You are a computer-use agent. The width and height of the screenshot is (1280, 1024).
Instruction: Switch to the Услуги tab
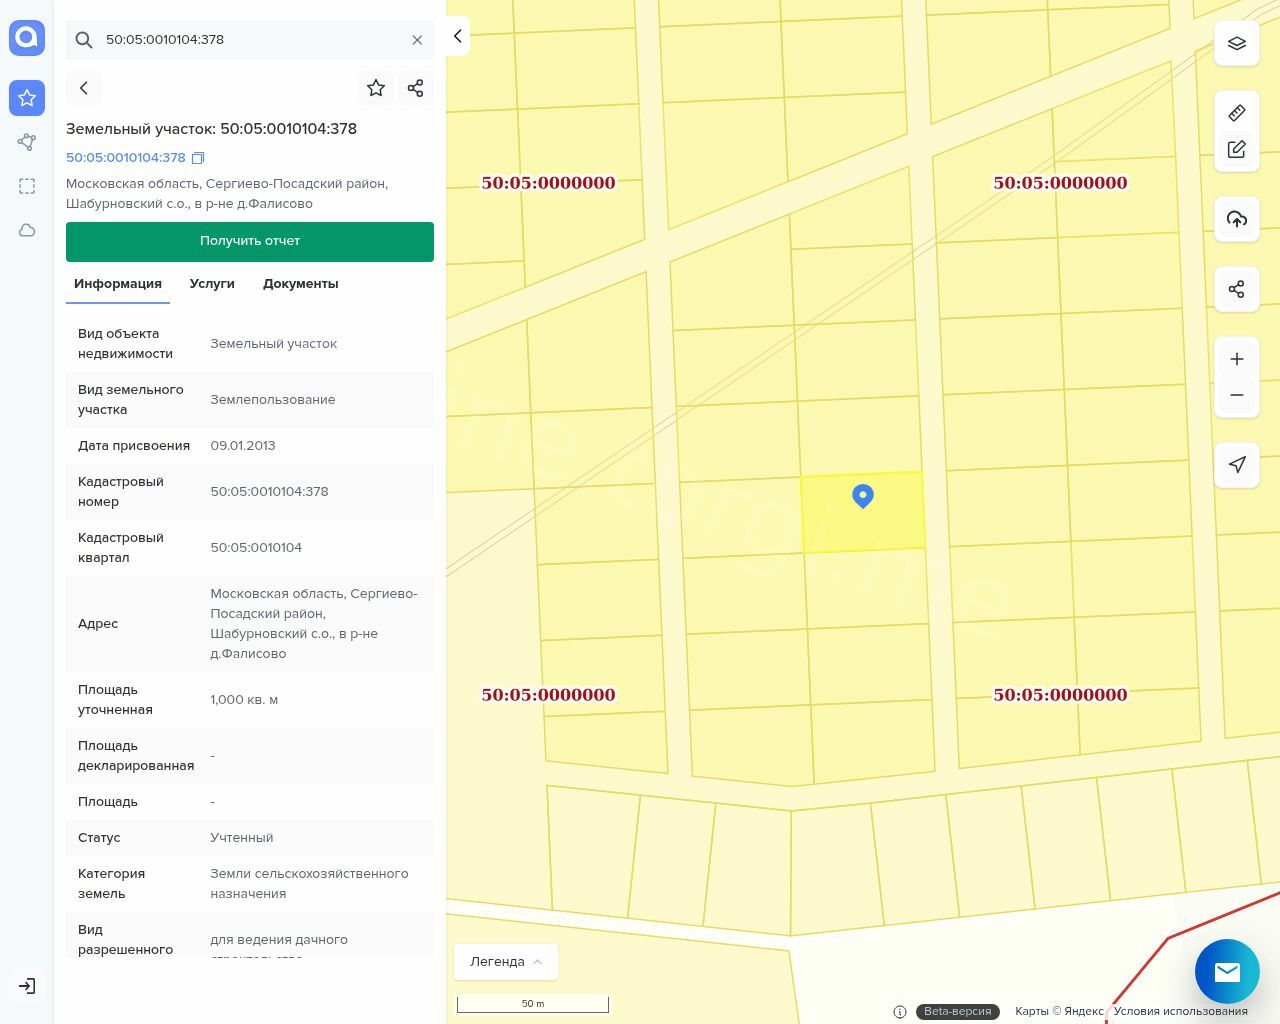click(x=212, y=284)
